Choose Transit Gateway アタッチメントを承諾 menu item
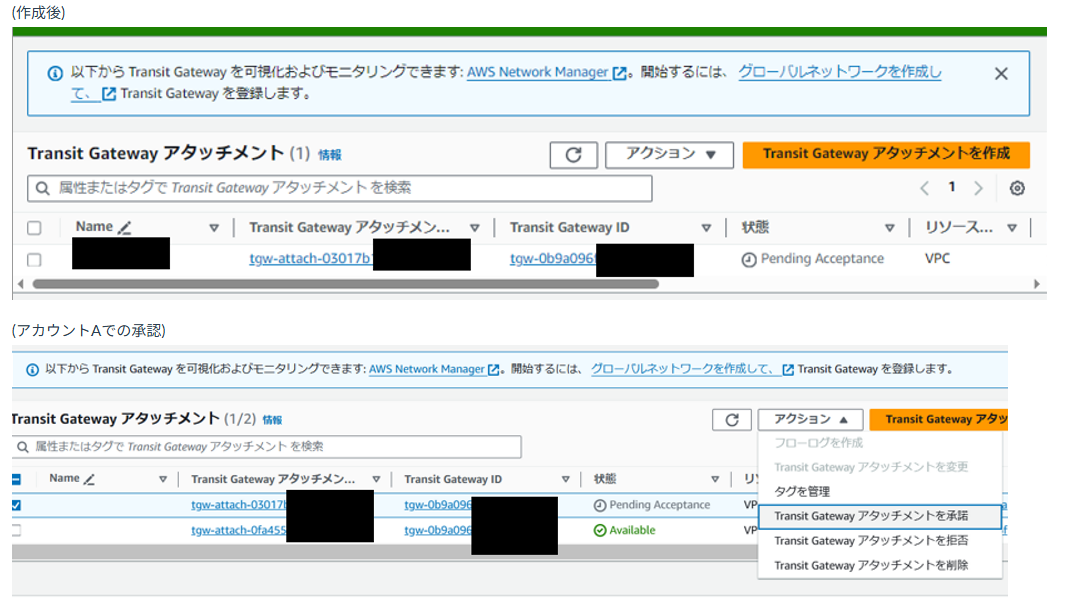The height and width of the screenshot is (609, 1067). (x=870, y=516)
